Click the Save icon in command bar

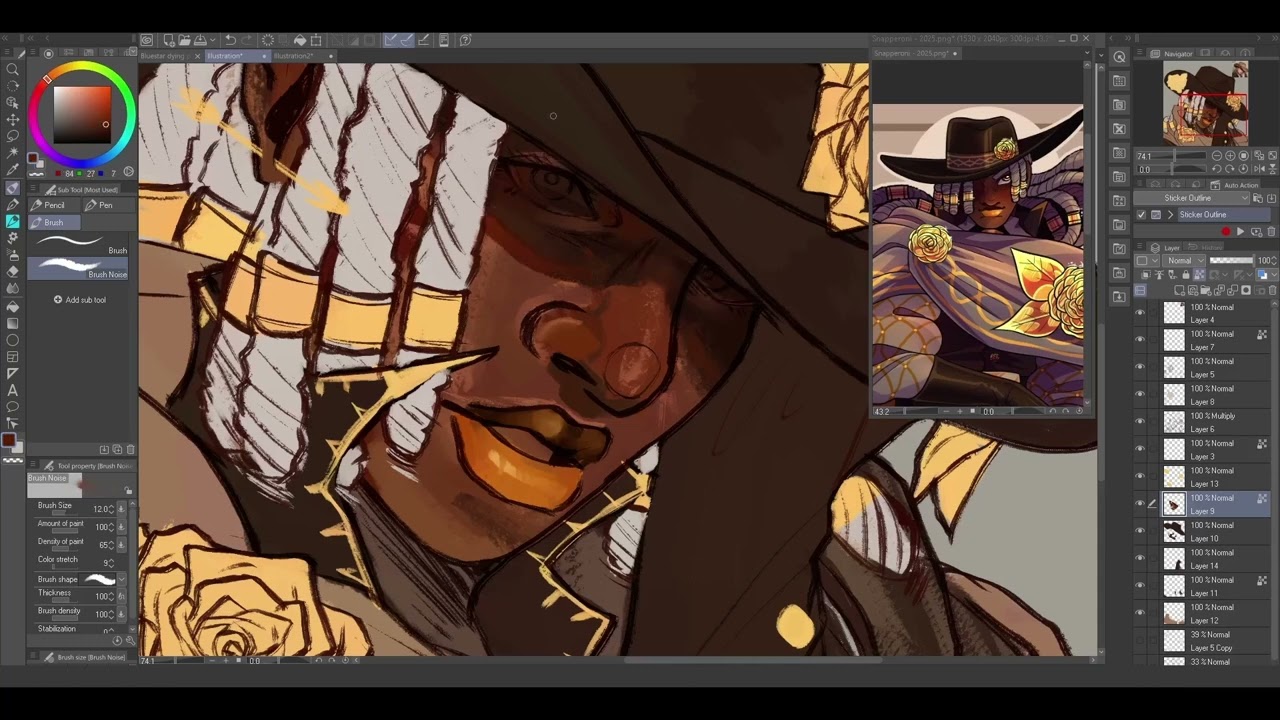[x=199, y=40]
